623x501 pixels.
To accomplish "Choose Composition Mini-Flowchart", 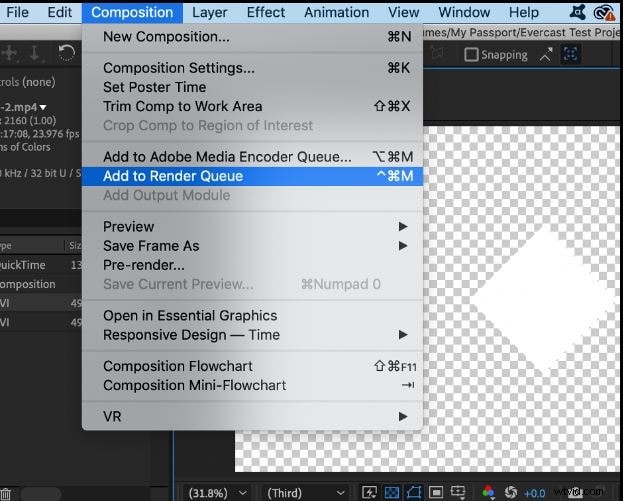I will point(252,385).
